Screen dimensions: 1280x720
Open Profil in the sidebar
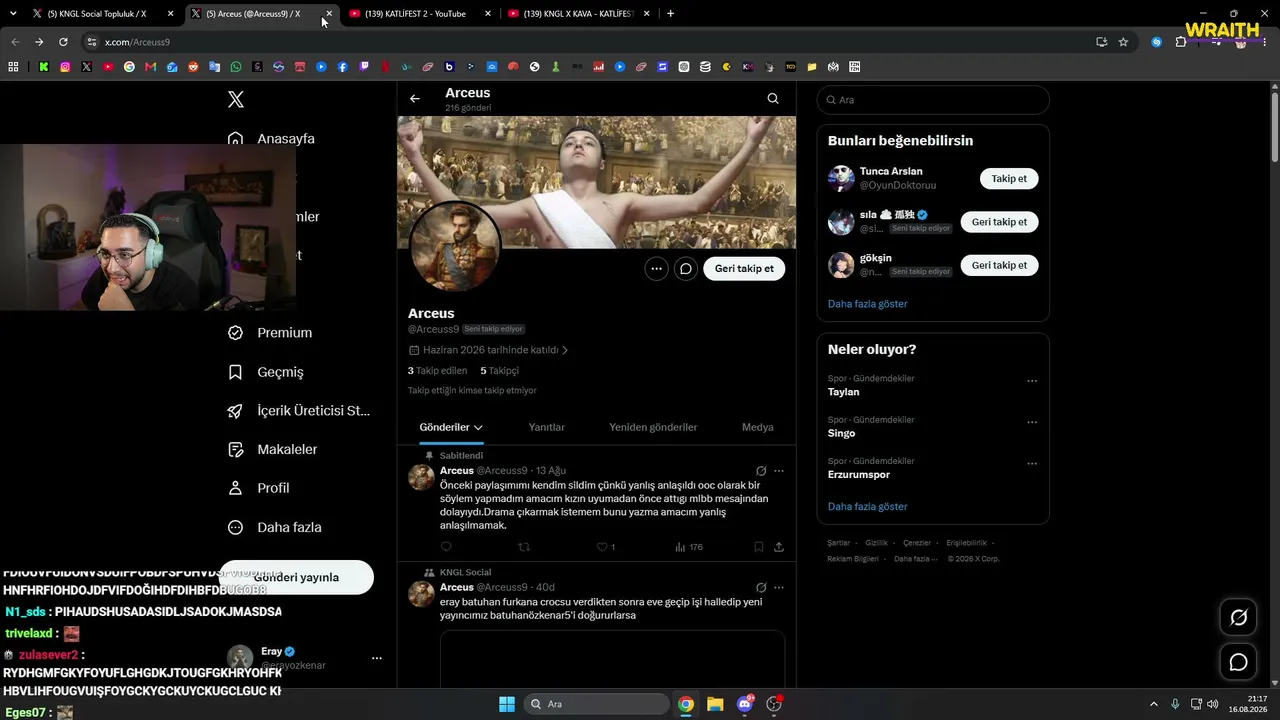(259, 488)
